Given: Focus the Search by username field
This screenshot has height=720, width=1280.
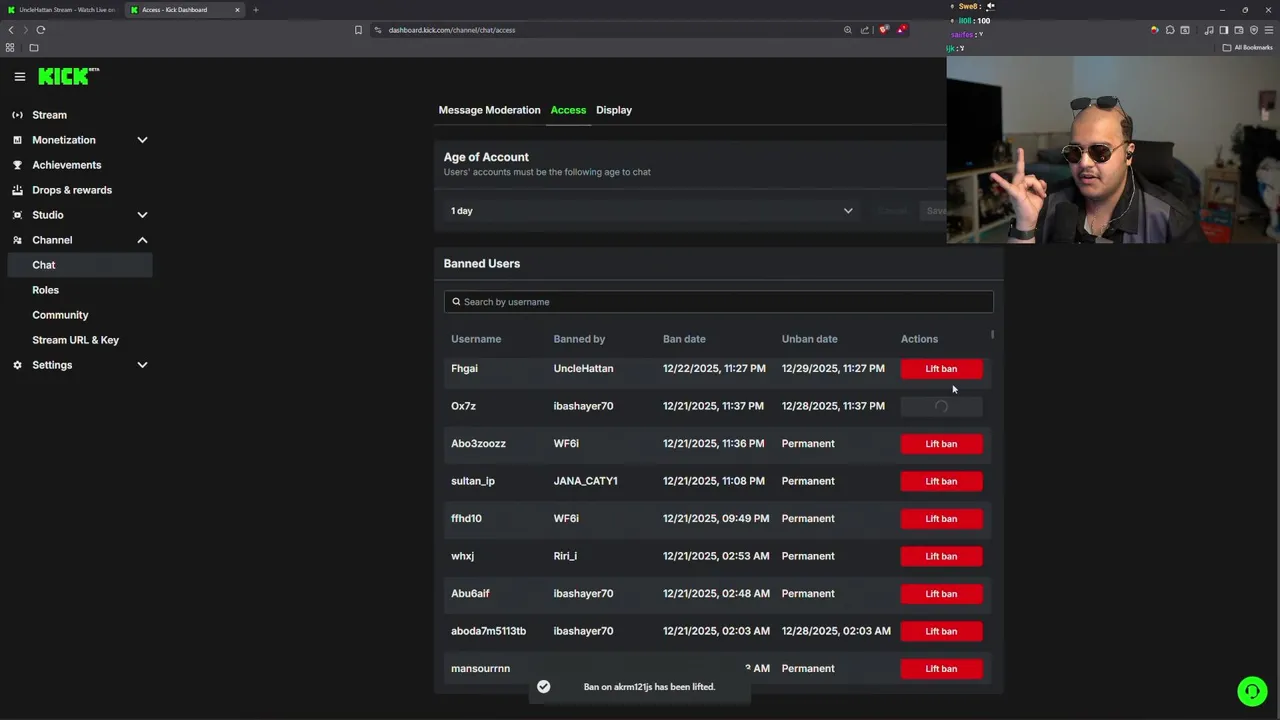Looking at the screenshot, I should pos(718,302).
